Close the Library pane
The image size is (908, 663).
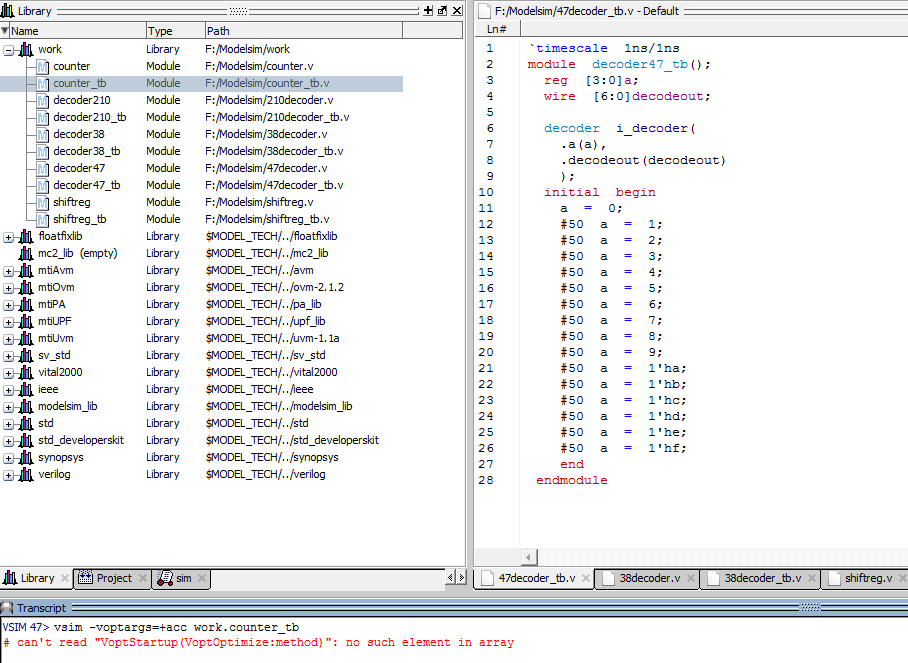click(456, 10)
